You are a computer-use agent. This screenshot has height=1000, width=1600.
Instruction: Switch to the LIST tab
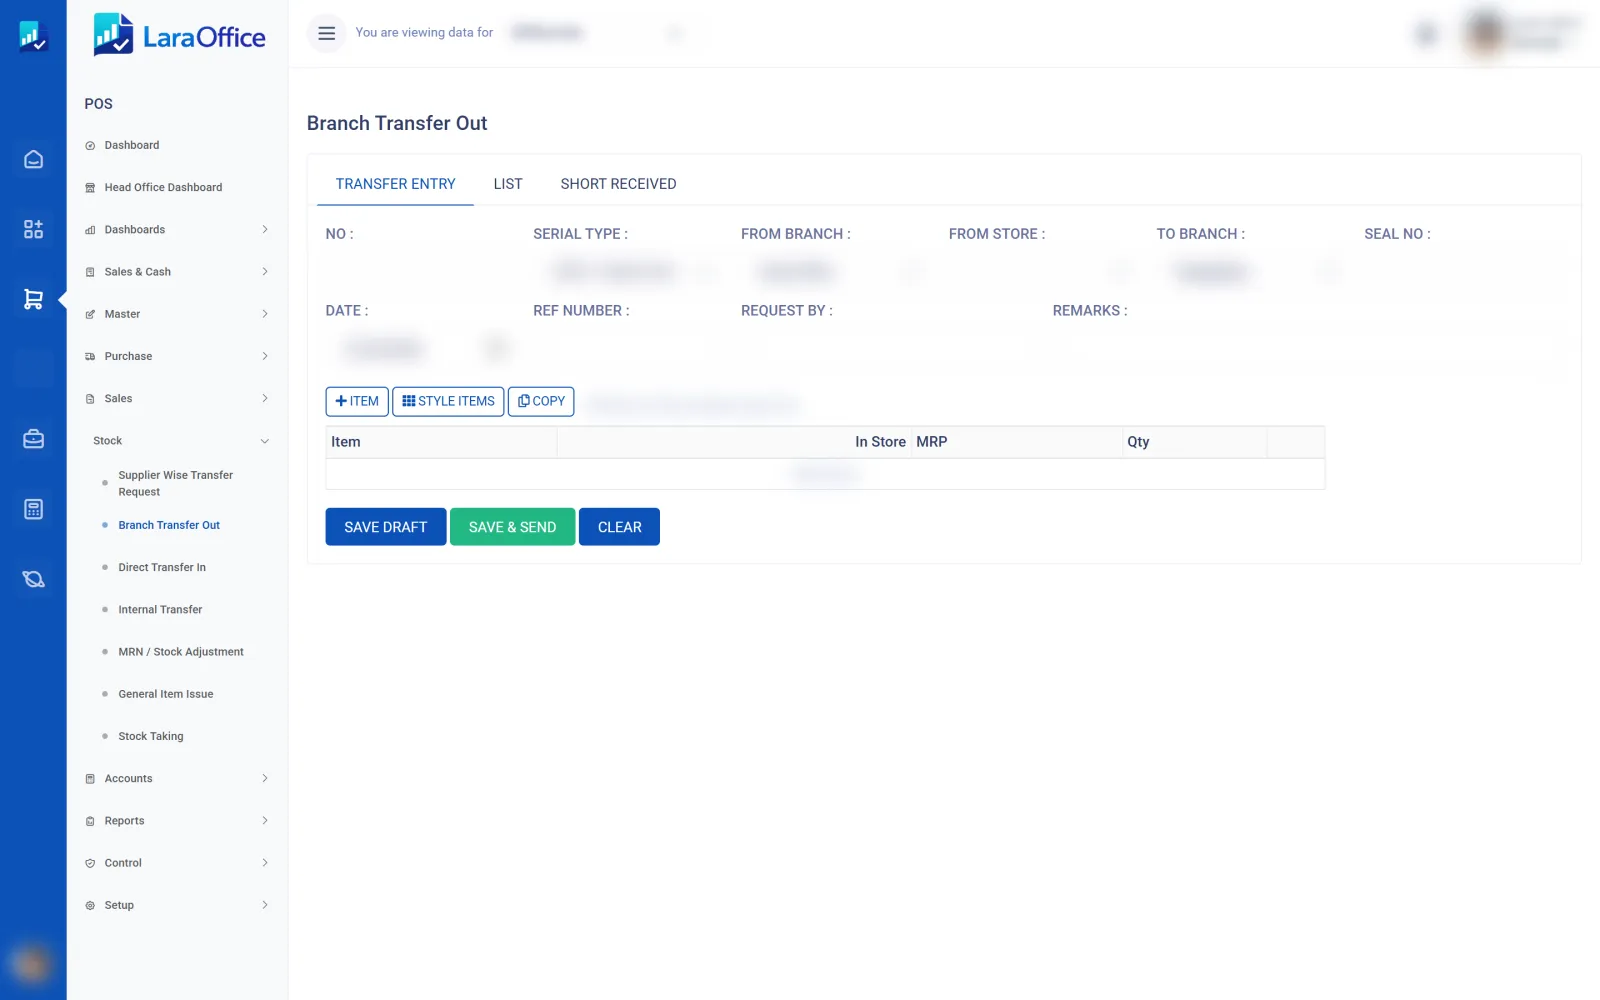[508, 184]
